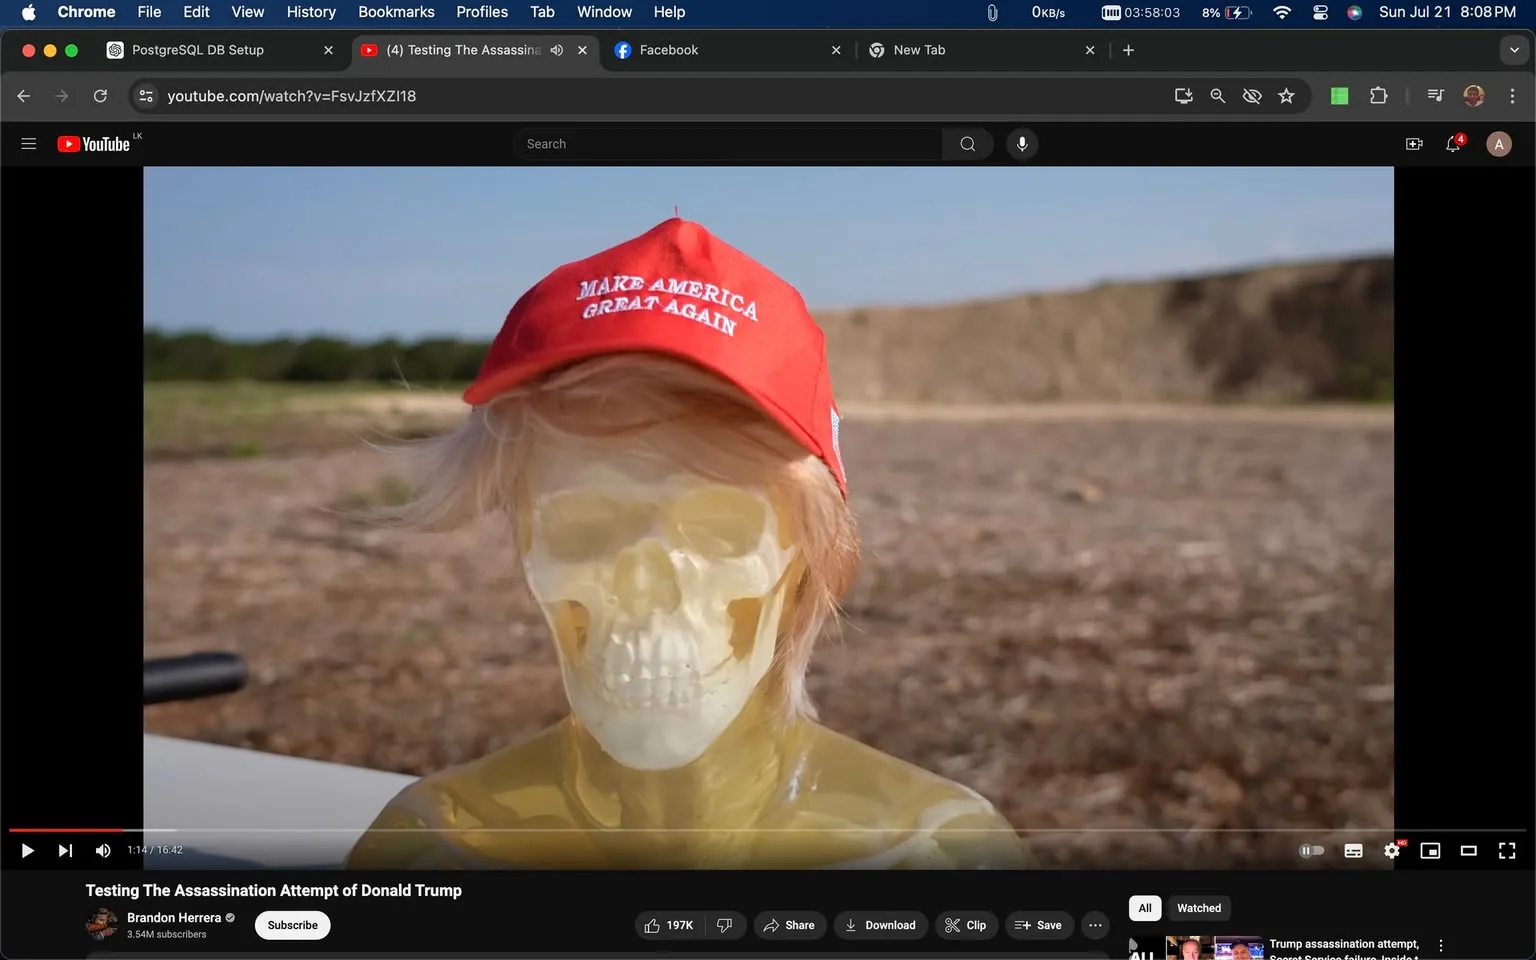The image size is (1536, 960).
Task: Switch player to theater mode
Action: (x=1468, y=850)
